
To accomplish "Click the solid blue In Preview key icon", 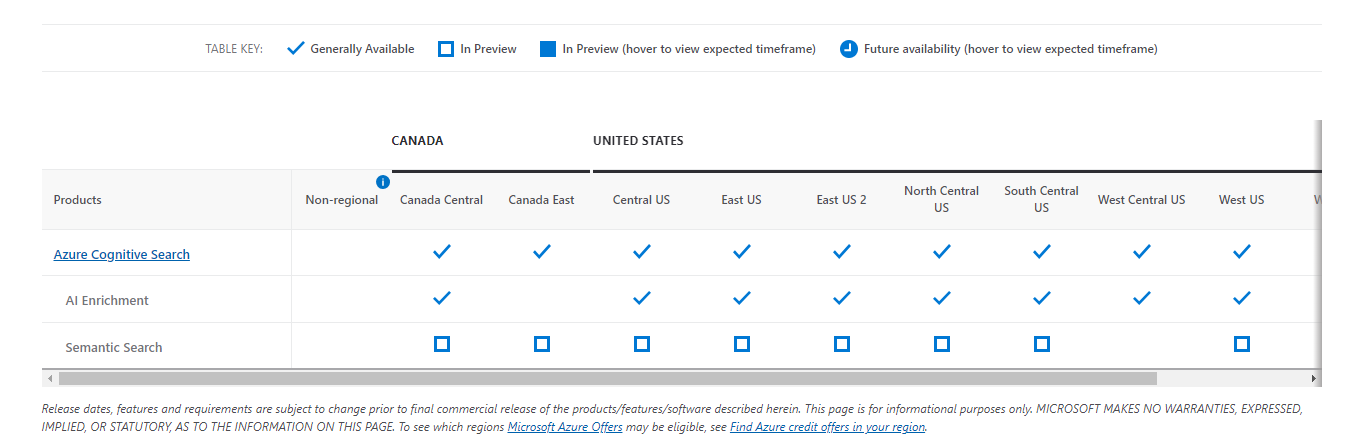I will pos(548,49).
